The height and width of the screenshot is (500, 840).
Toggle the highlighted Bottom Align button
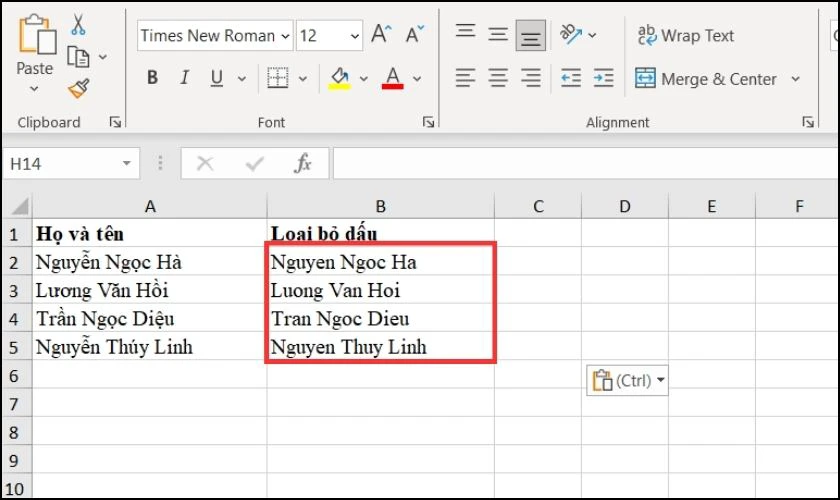tap(530, 36)
